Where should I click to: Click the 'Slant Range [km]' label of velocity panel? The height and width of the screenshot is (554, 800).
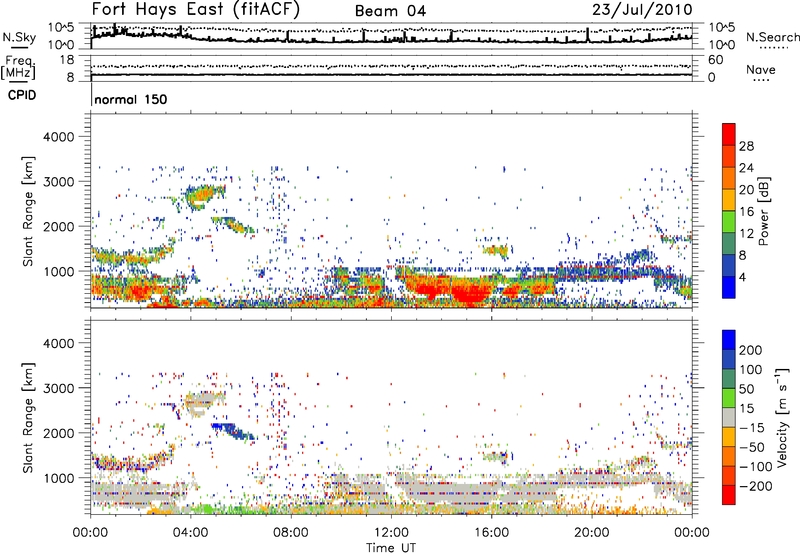pyautogui.click(x=28, y=418)
